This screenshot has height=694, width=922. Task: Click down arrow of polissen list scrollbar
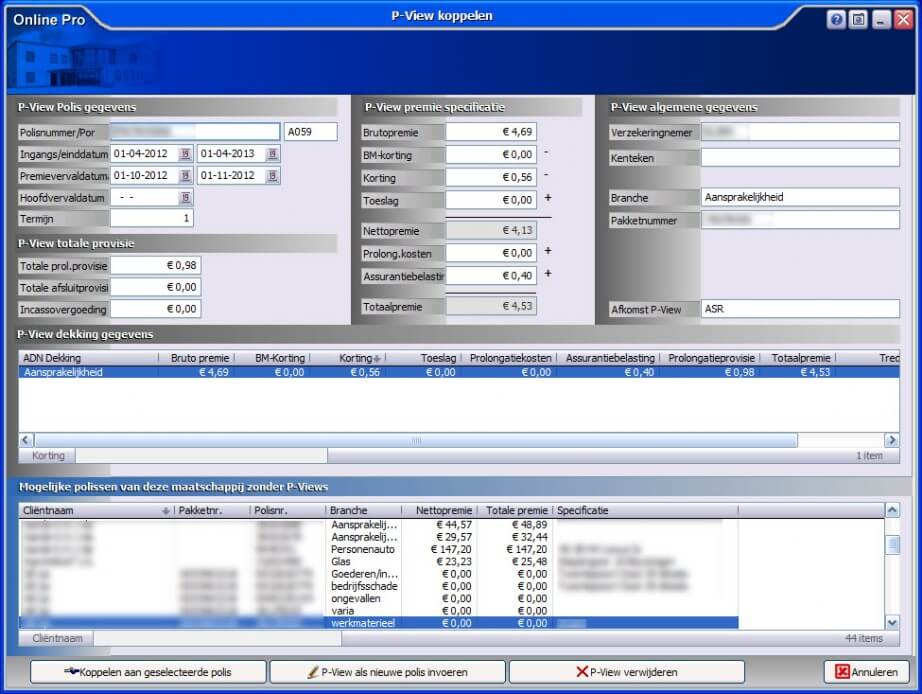(x=892, y=622)
